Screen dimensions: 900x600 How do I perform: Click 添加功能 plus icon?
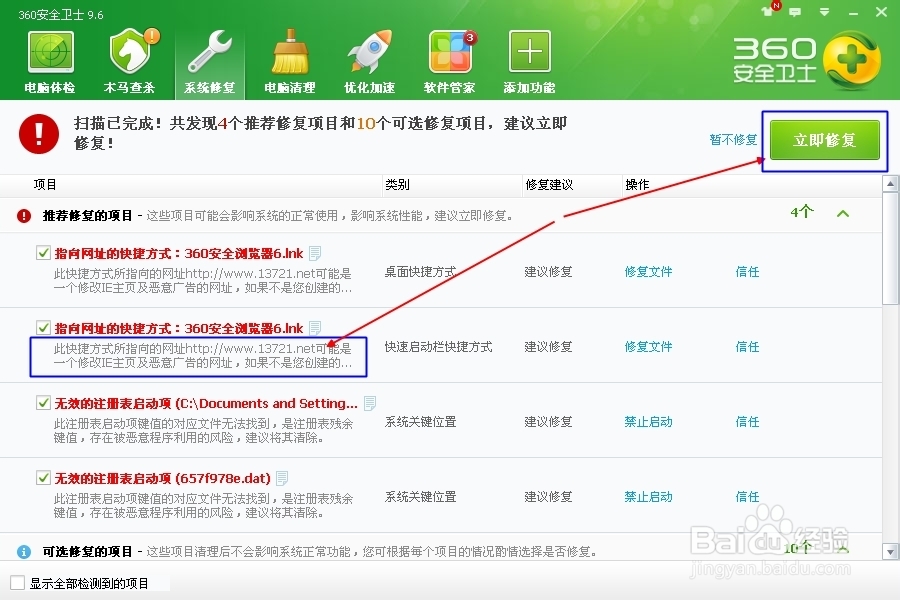pos(529,62)
